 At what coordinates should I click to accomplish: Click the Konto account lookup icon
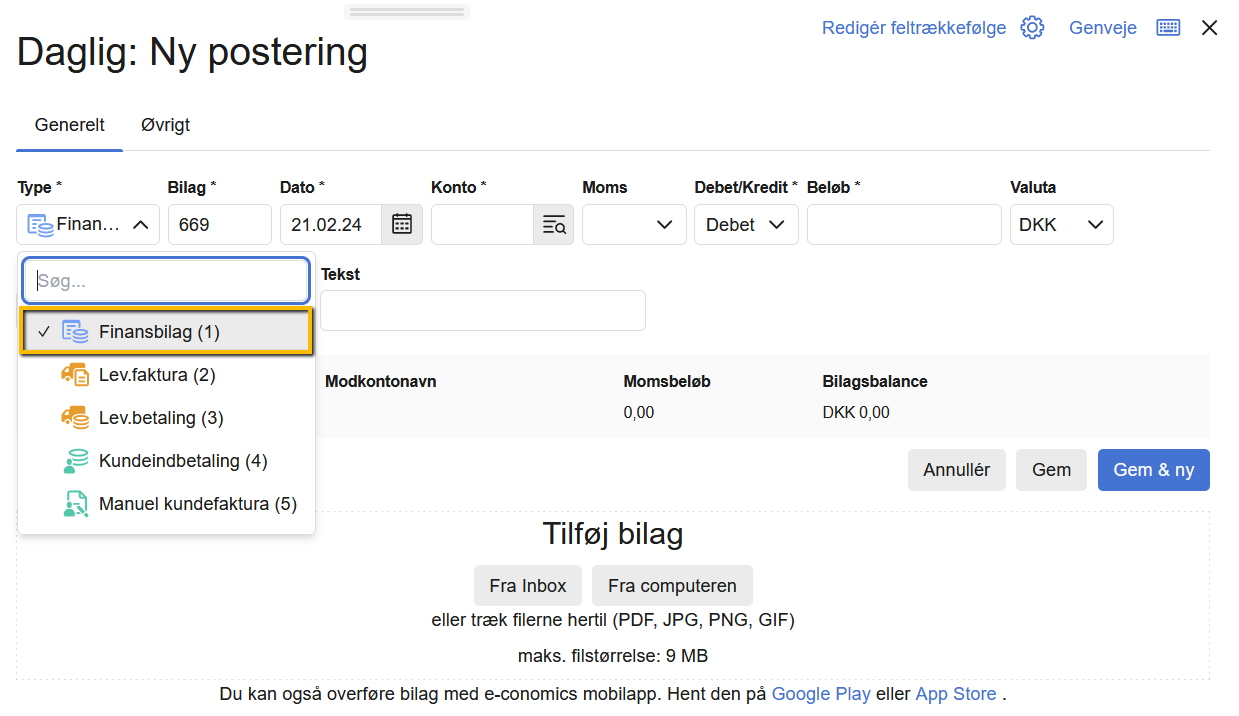tap(554, 224)
